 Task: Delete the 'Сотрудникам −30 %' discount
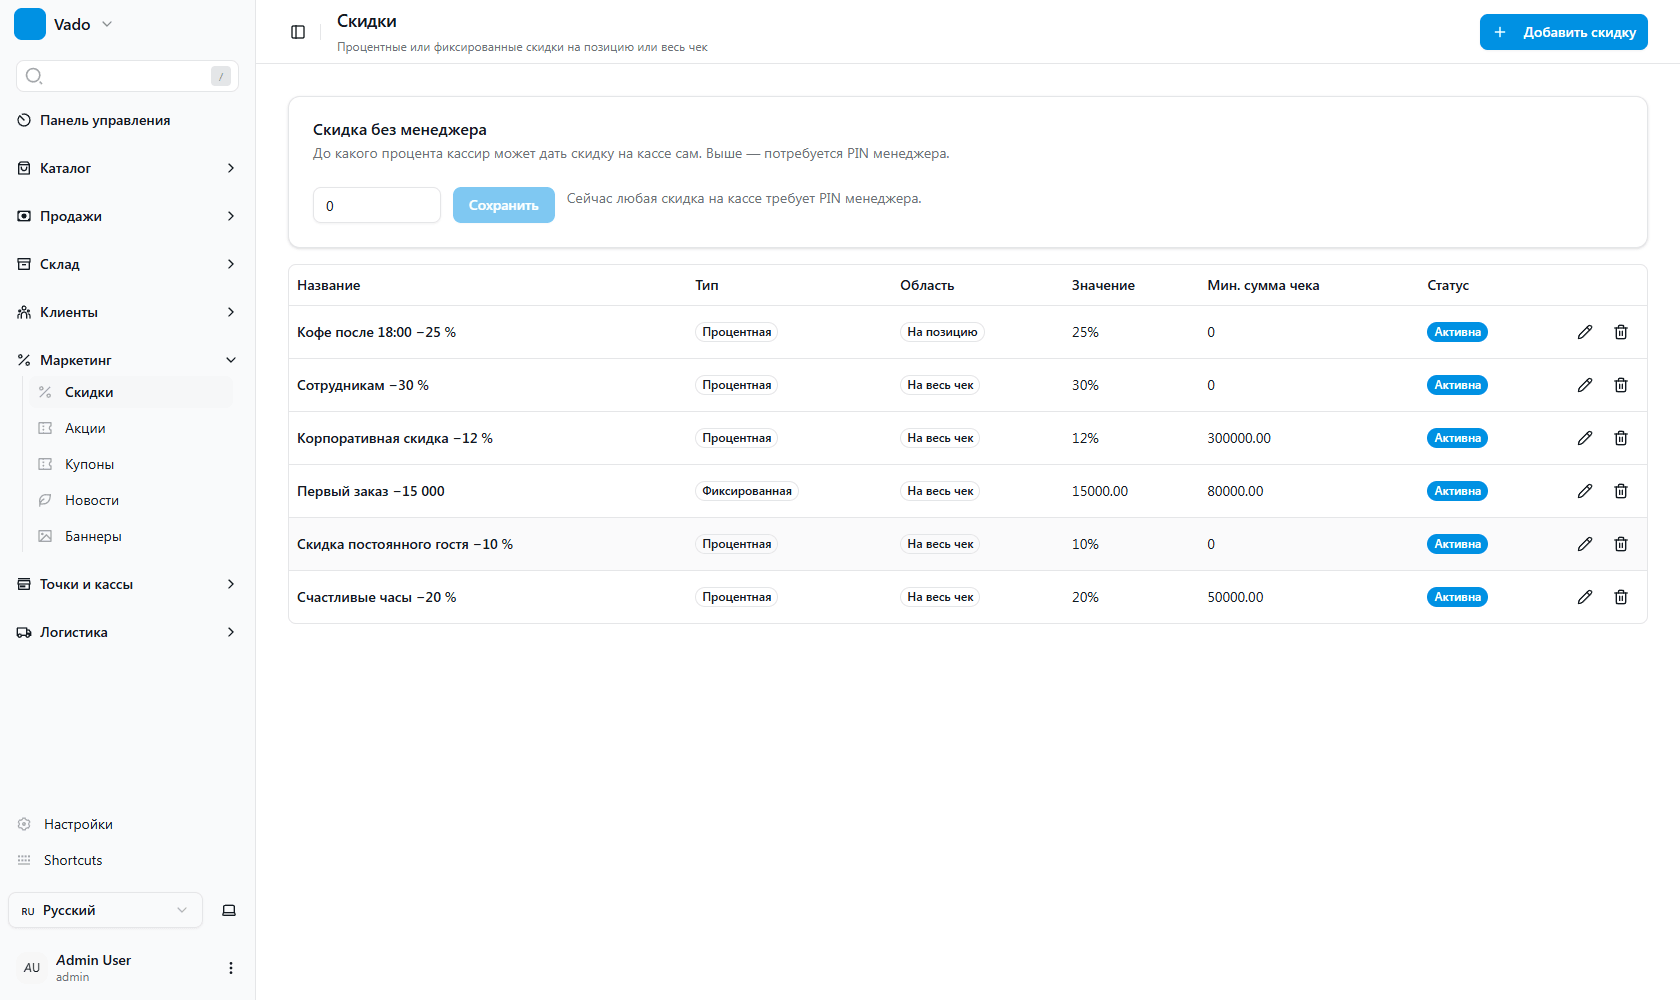tap(1621, 385)
